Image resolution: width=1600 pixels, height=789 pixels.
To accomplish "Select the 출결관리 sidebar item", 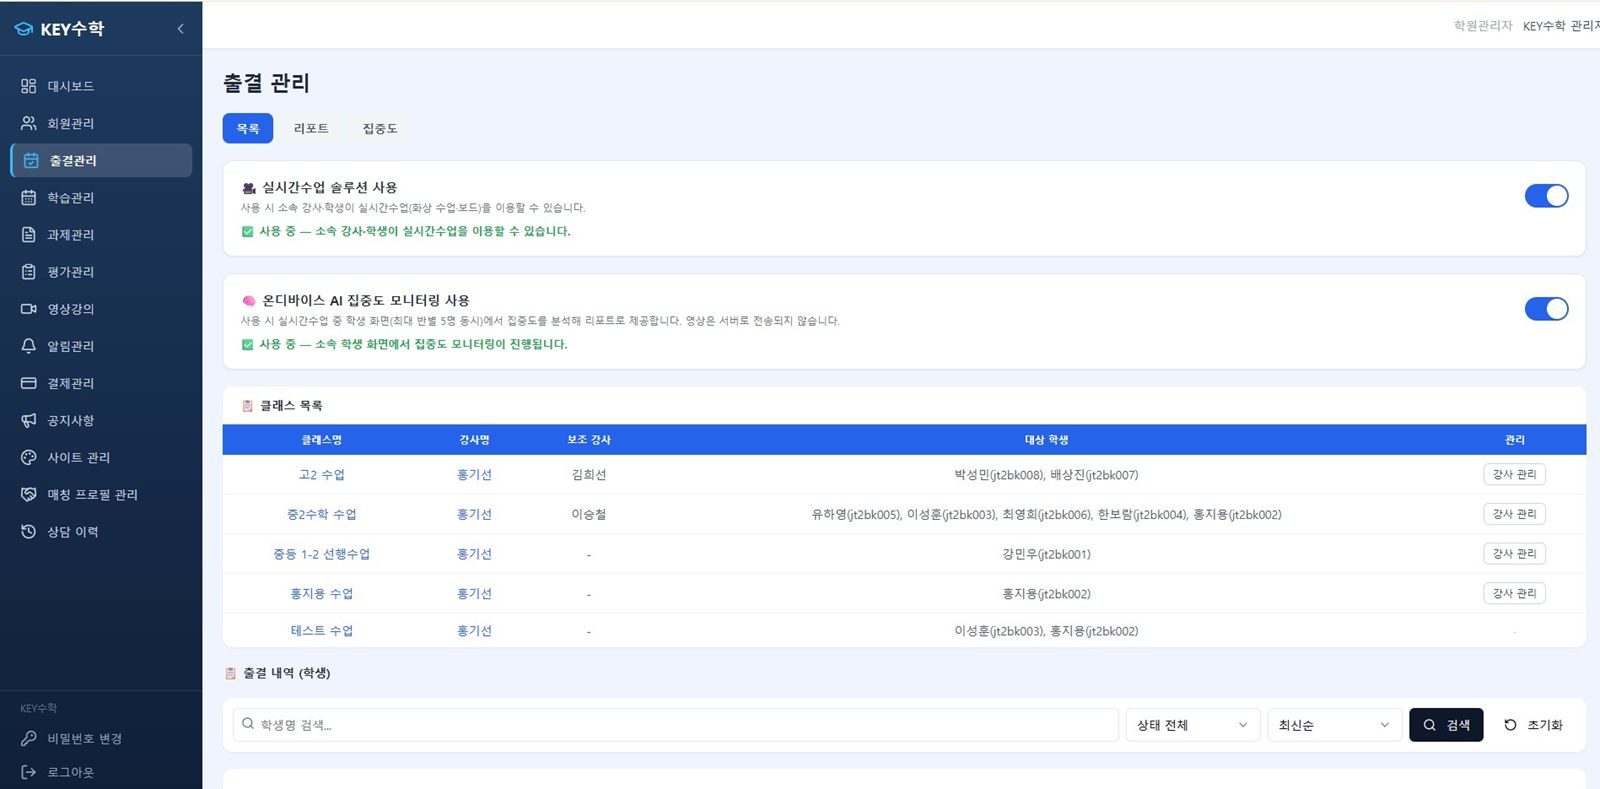I will [101, 160].
